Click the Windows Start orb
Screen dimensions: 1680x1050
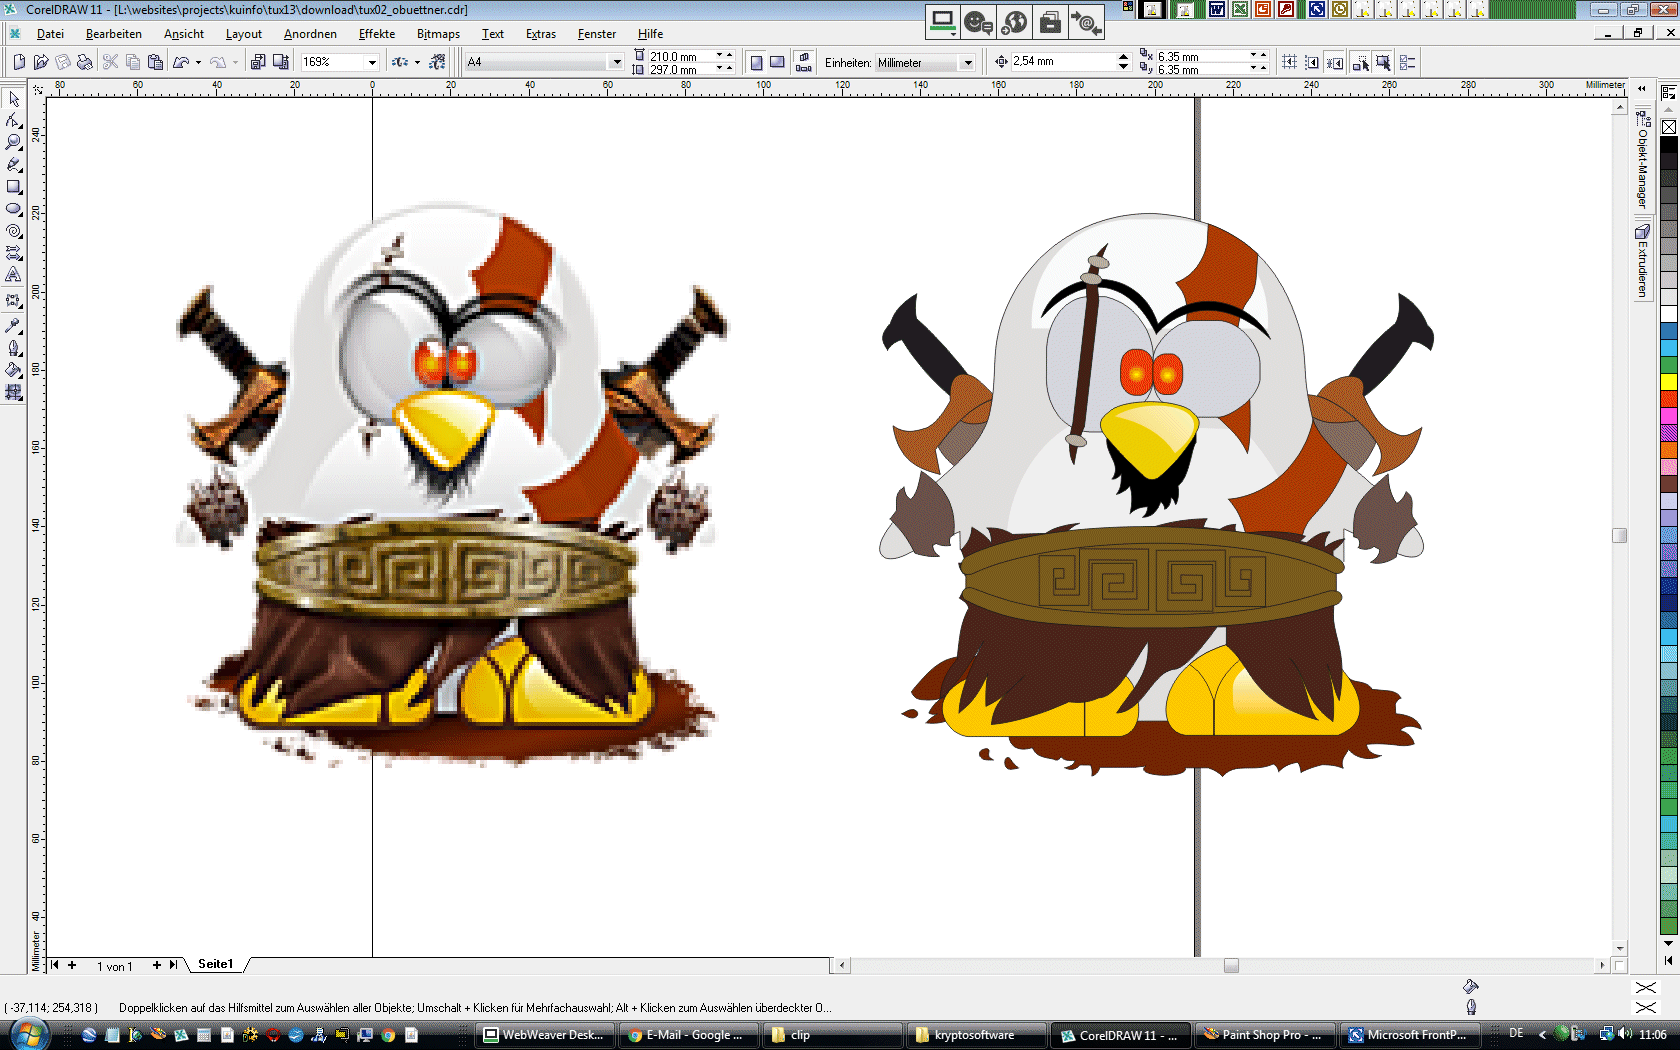tap(28, 1034)
